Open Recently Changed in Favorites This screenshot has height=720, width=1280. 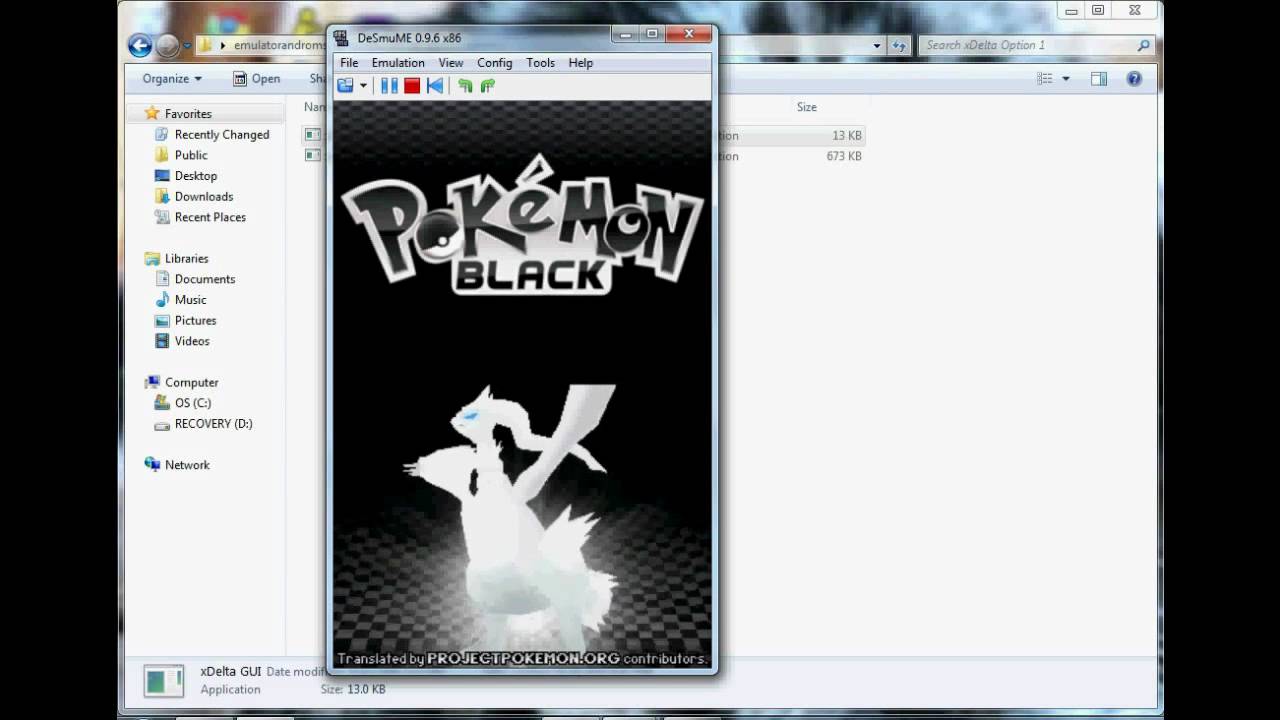pyautogui.click(x=221, y=135)
